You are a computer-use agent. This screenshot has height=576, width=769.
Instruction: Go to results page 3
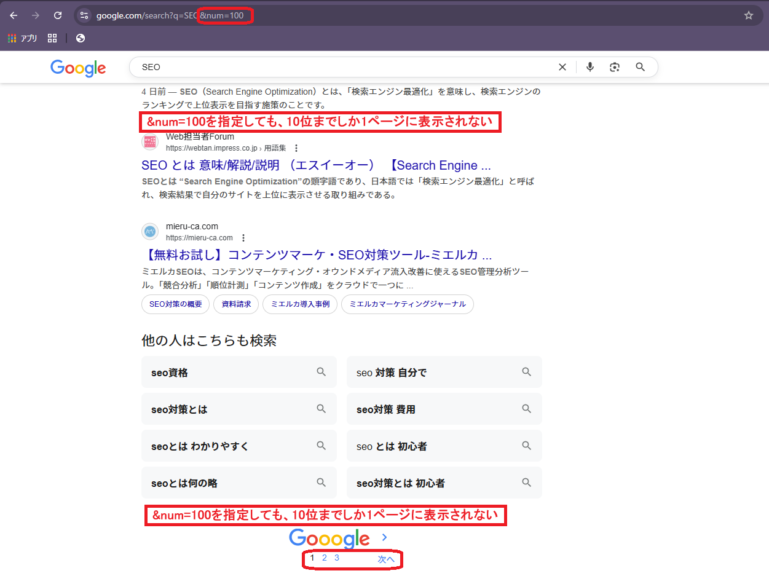pos(337,558)
